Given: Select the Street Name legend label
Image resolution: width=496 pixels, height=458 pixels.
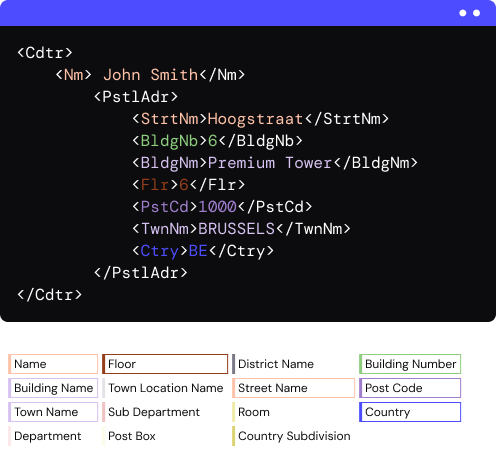Looking at the screenshot, I should [x=293, y=388].
